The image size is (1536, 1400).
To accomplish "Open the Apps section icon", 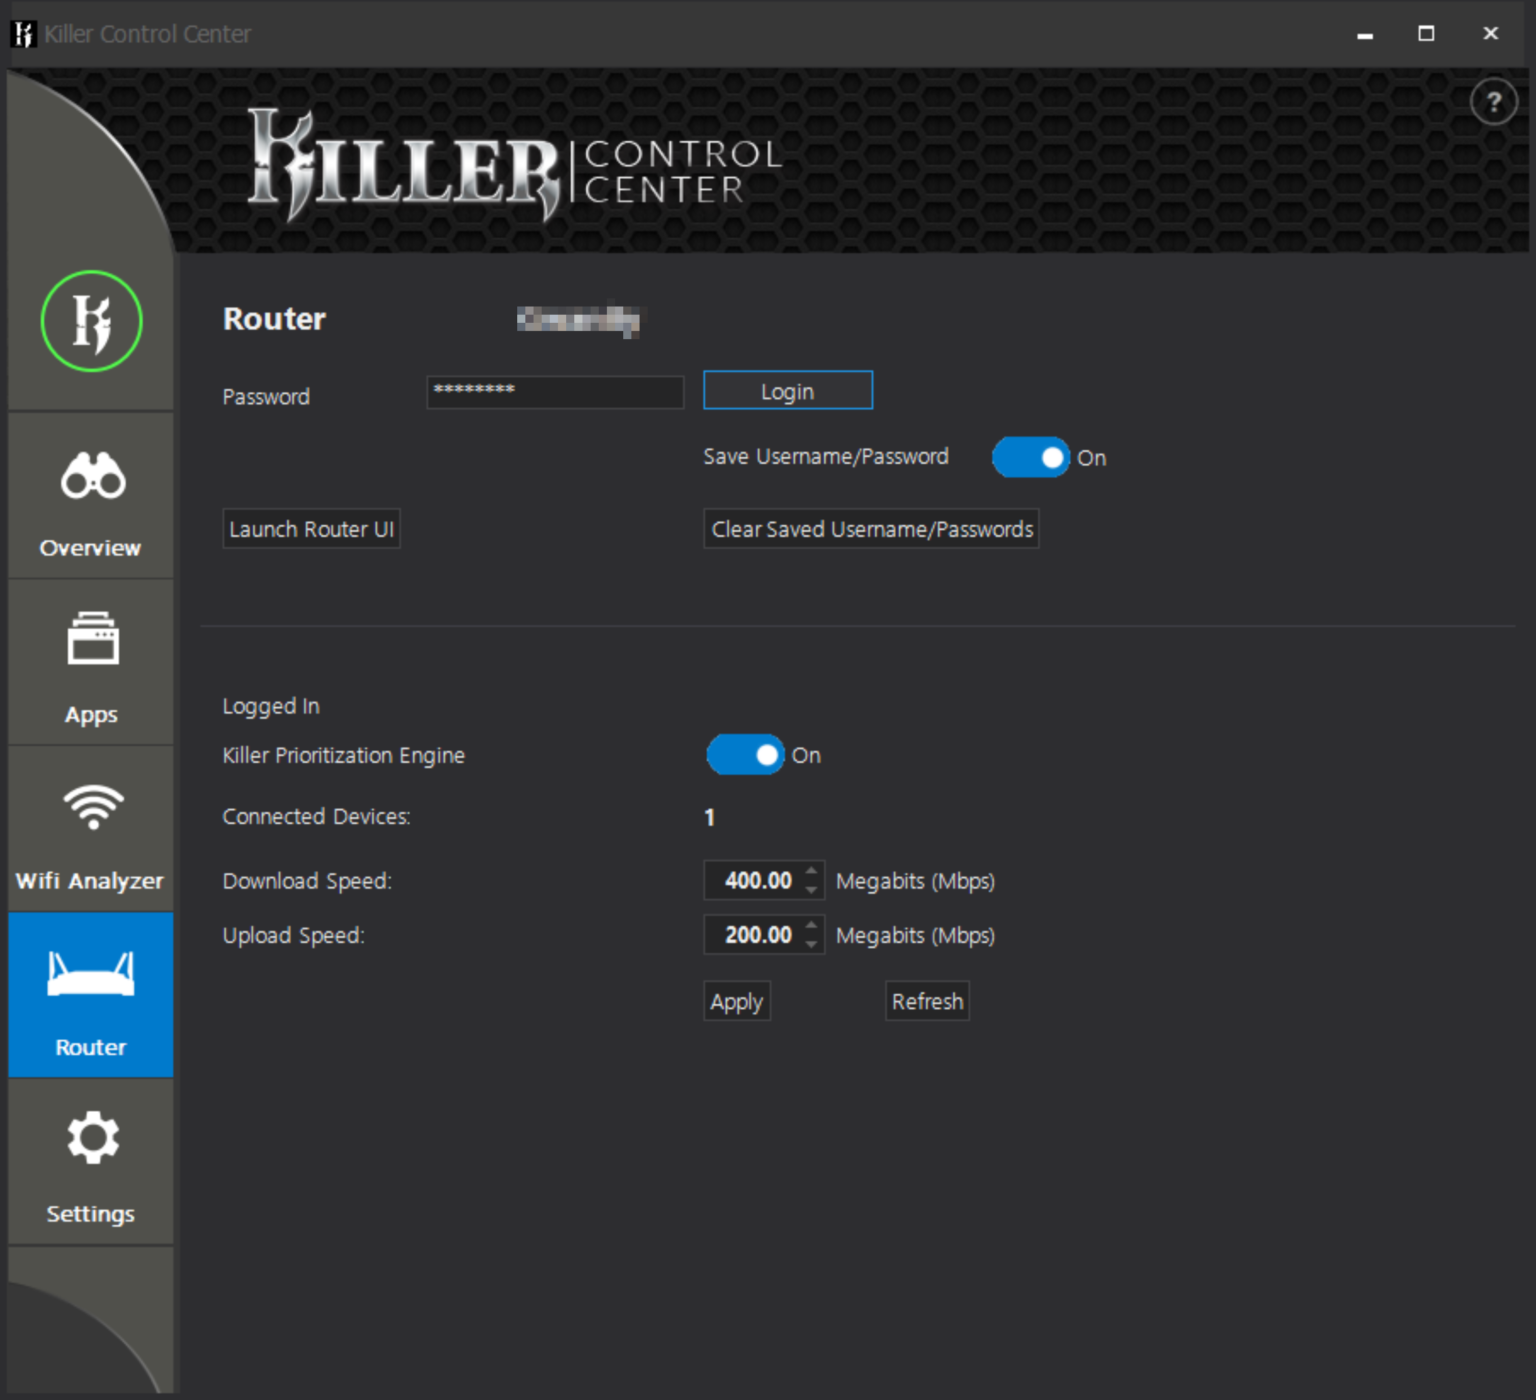I will [91, 640].
